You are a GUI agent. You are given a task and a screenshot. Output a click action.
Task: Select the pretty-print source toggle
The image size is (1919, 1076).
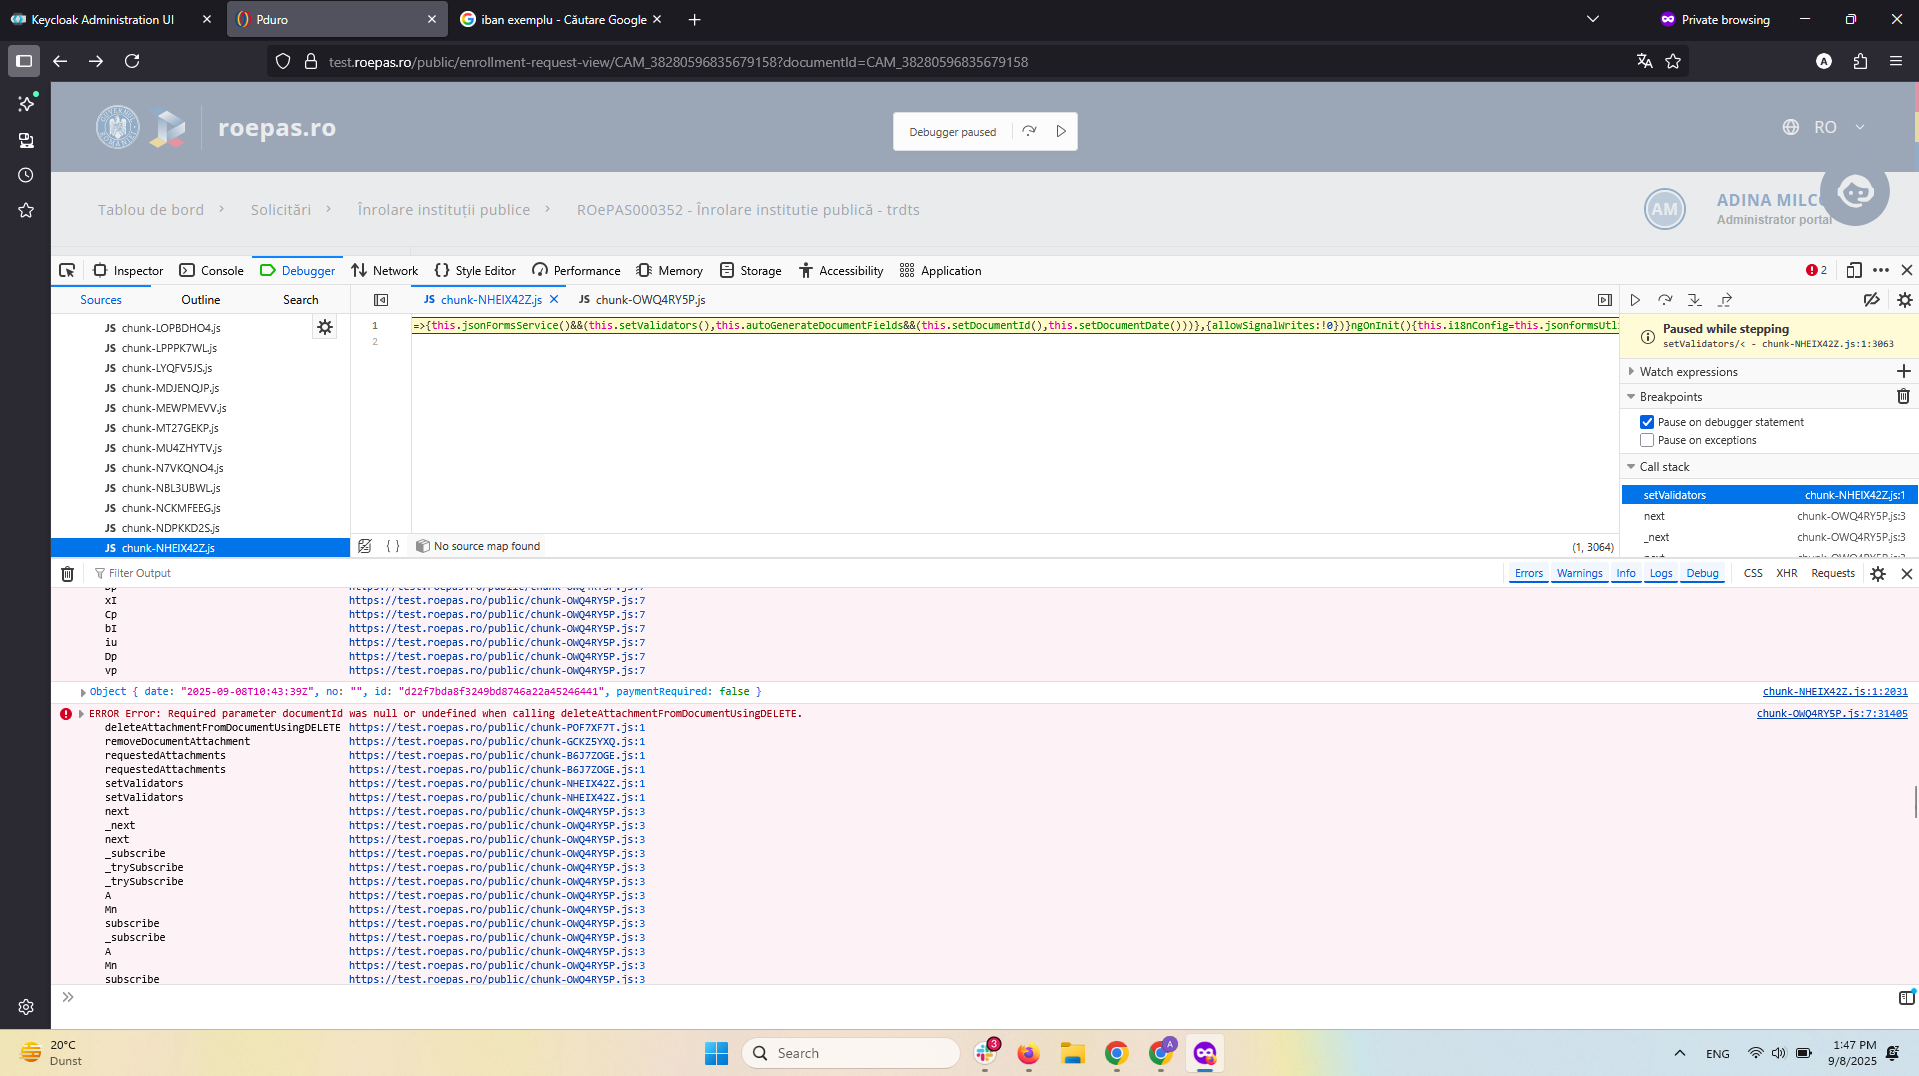click(392, 546)
